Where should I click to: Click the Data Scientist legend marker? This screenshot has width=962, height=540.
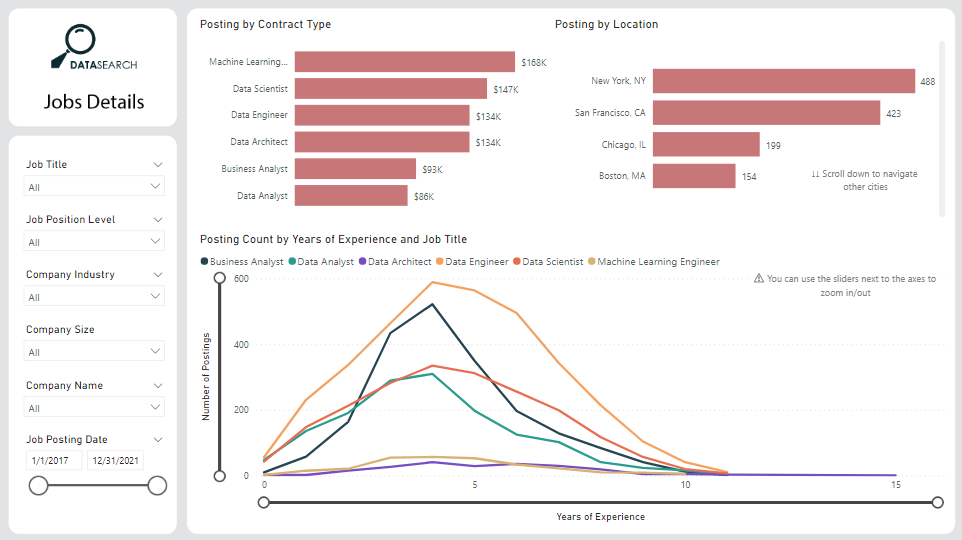click(517, 262)
